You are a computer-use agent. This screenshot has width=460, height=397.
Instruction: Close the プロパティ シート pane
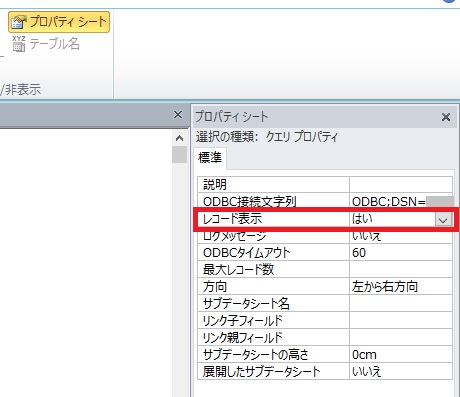446,117
